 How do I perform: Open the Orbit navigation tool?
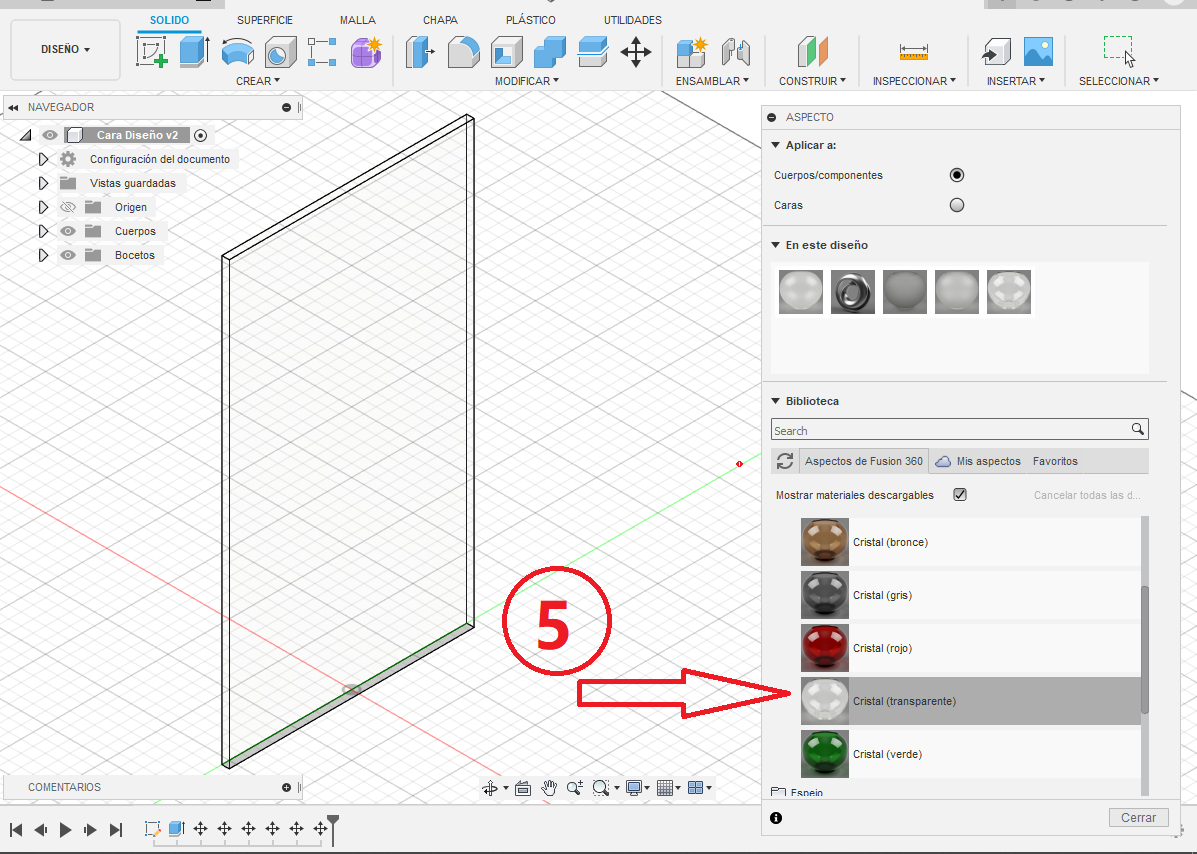point(489,788)
